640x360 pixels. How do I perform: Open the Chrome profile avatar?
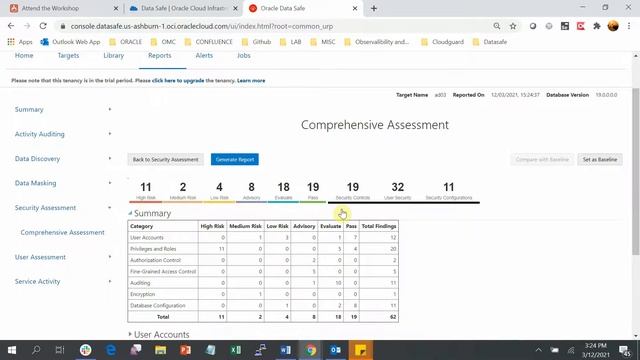coord(613,26)
